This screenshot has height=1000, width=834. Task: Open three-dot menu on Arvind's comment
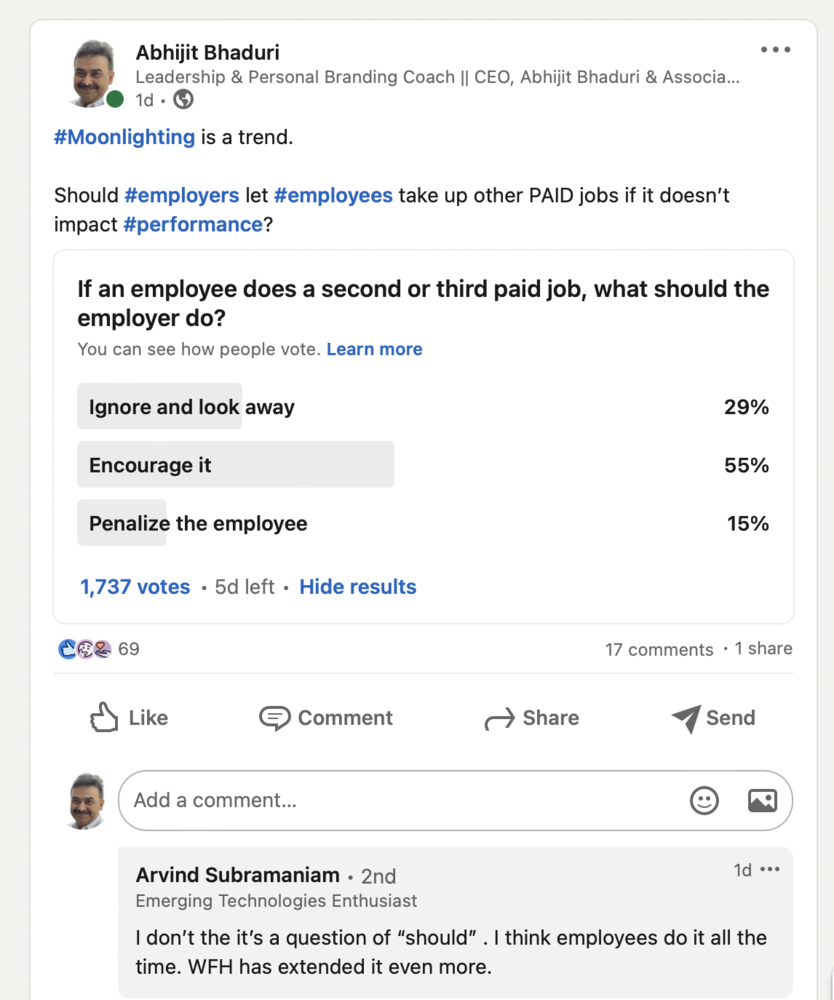click(x=770, y=870)
